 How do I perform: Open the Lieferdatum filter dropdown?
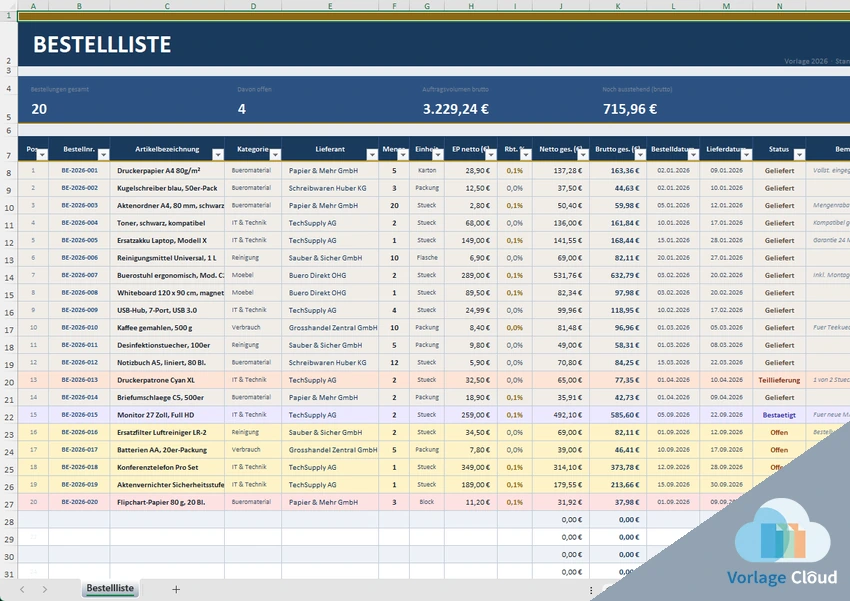746,155
